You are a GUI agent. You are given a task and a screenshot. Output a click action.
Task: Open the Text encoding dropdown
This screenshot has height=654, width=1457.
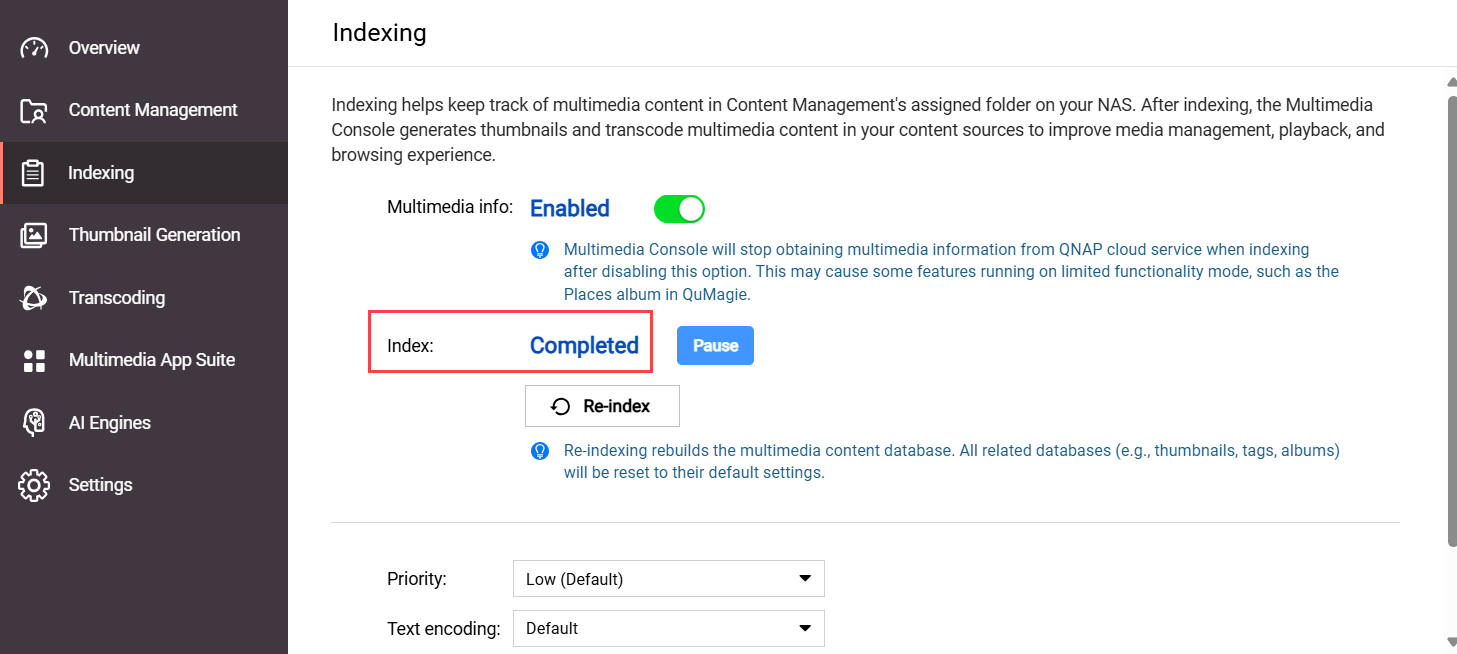pyautogui.click(x=668, y=629)
